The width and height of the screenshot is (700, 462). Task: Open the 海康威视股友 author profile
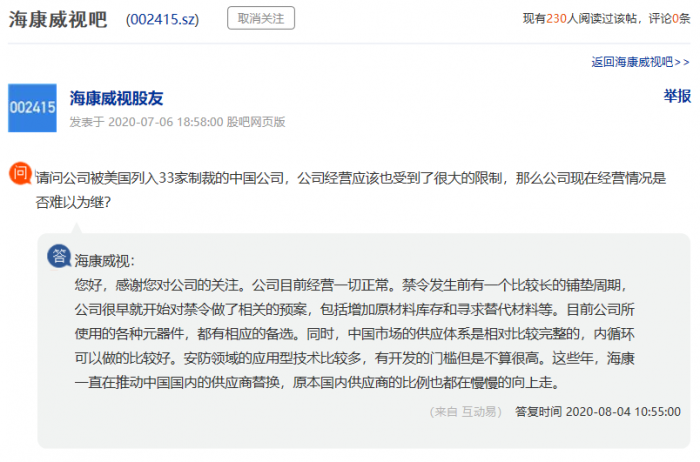click(116, 98)
